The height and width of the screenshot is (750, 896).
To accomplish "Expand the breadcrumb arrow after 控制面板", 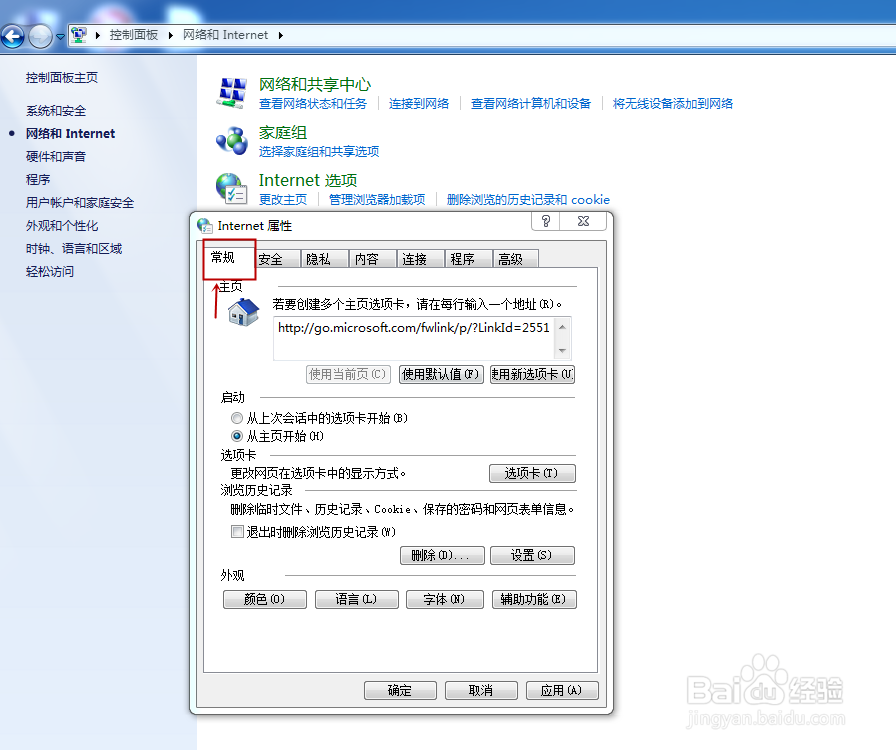I will [170, 33].
